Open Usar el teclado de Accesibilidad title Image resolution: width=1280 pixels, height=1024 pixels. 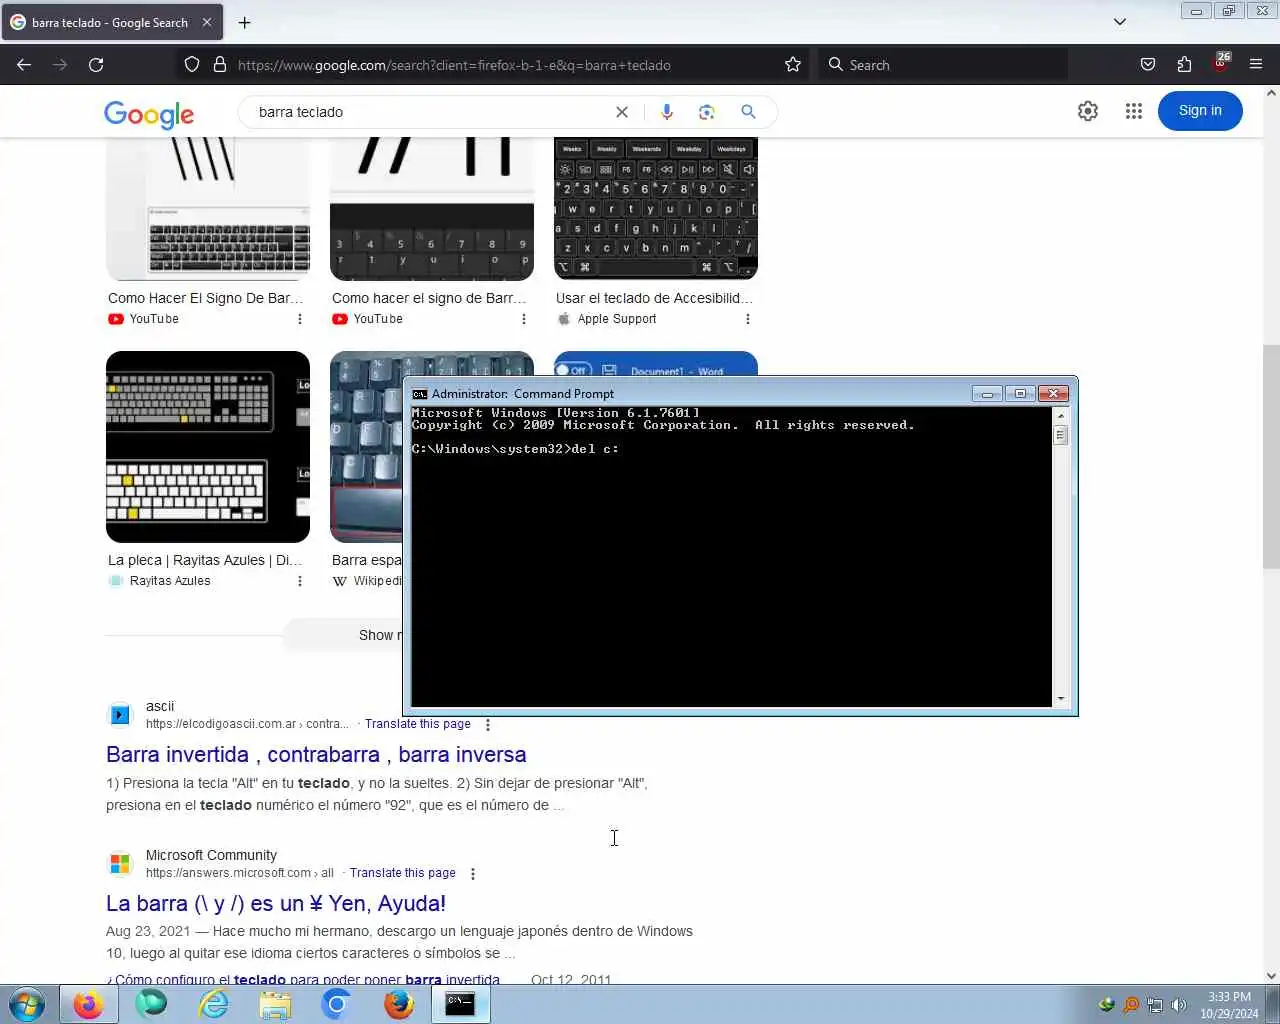pyautogui.click(x=654, y=298)
